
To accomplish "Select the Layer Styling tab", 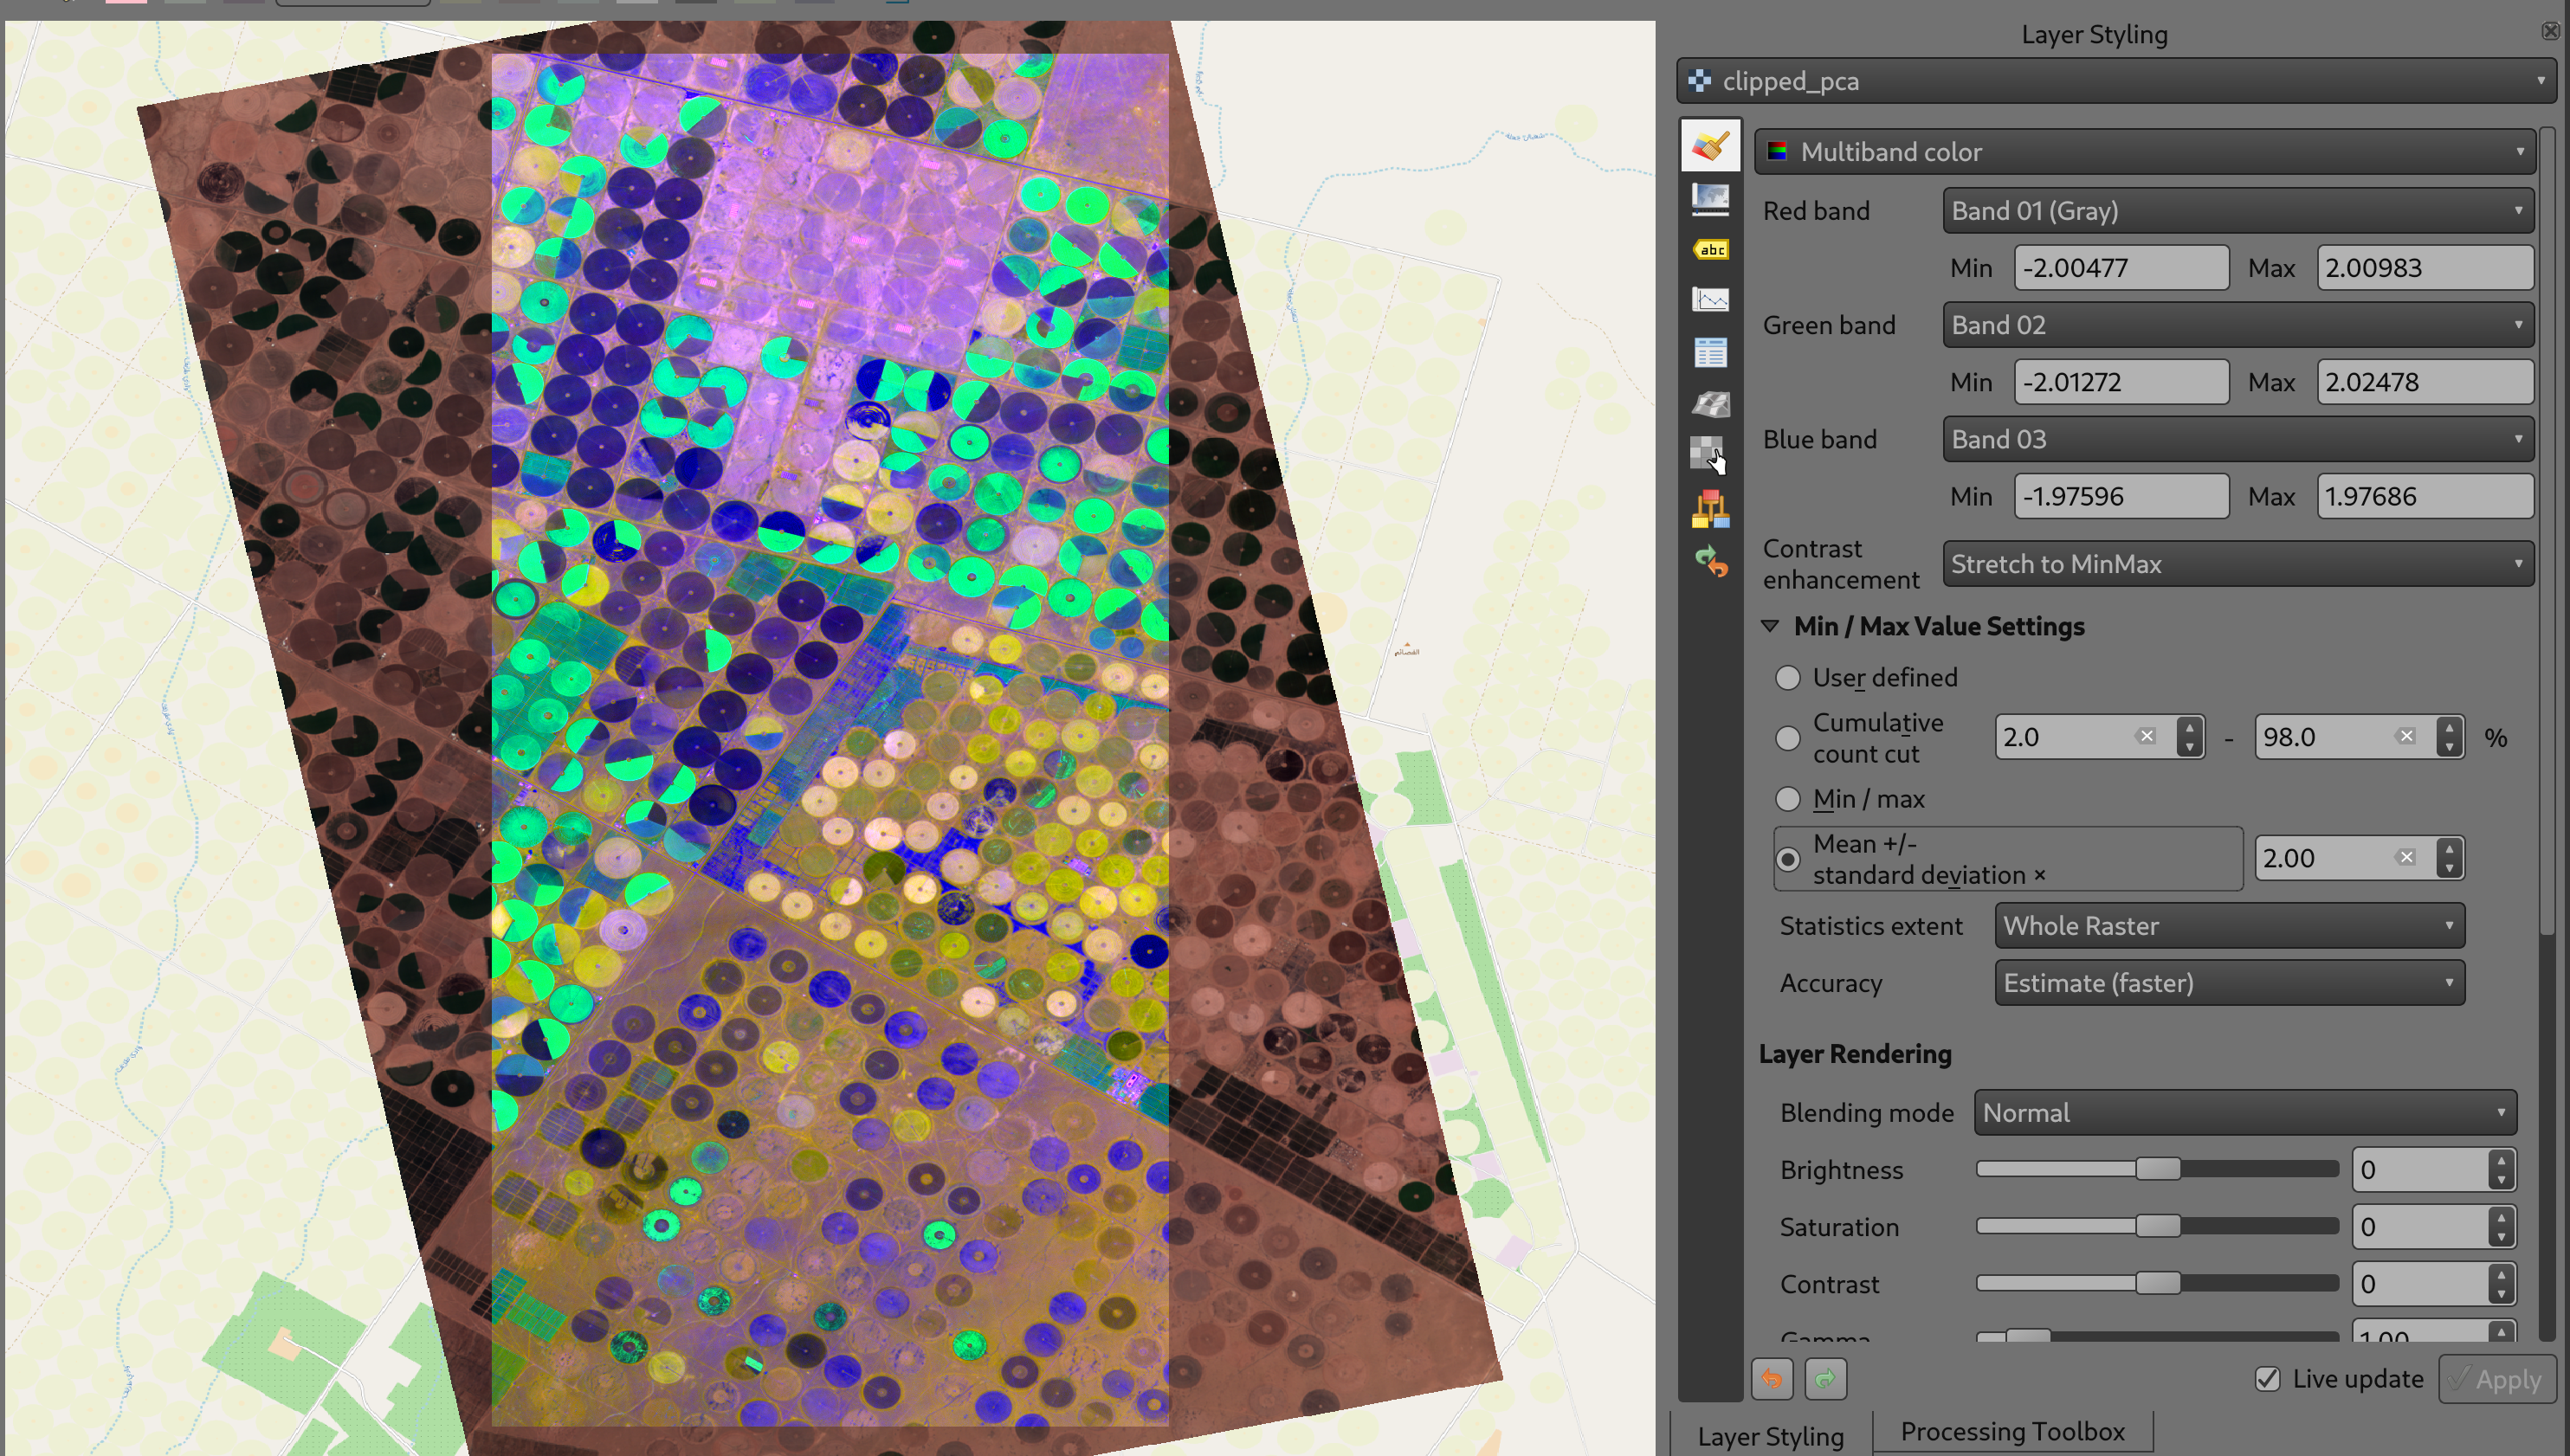I will [x=1770, y=1436].
